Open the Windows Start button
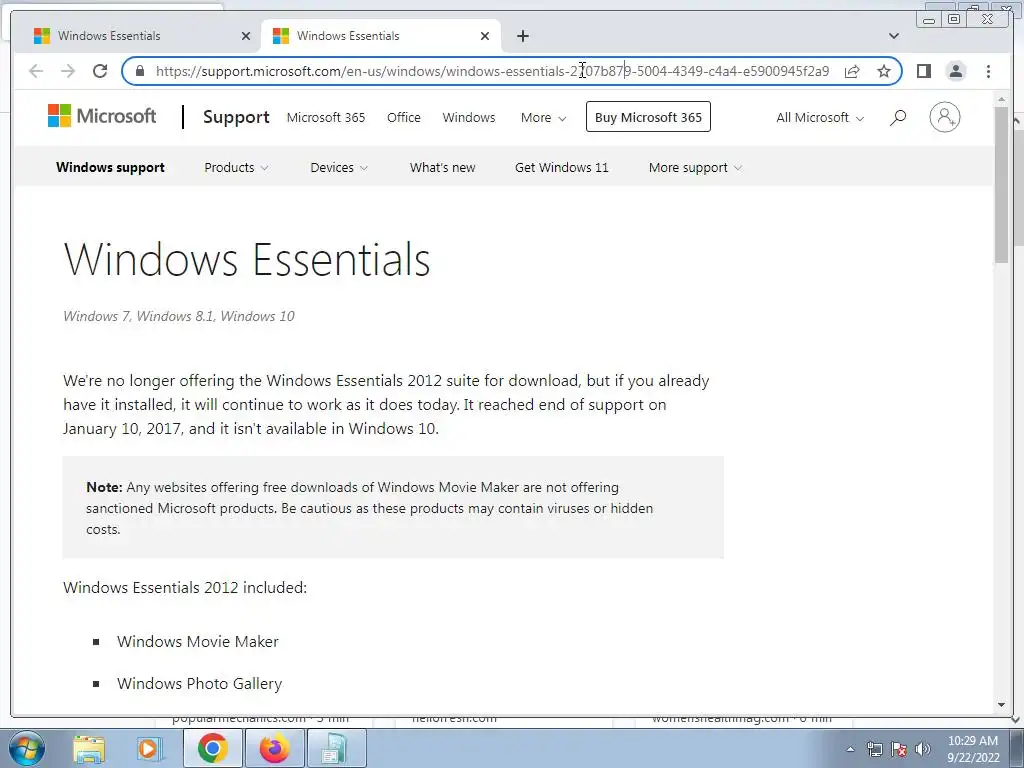The height and width of the screenshot is (768, 1024). [27, 748]
